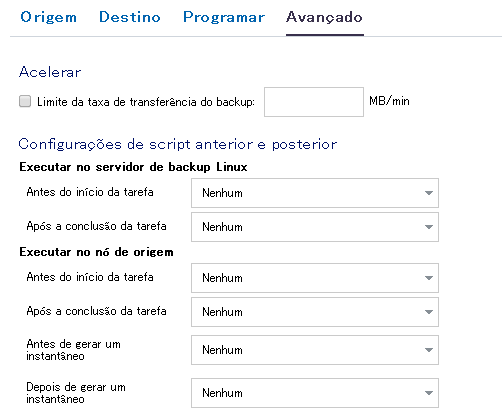Open the Destino tab

[x=130, y=17]
